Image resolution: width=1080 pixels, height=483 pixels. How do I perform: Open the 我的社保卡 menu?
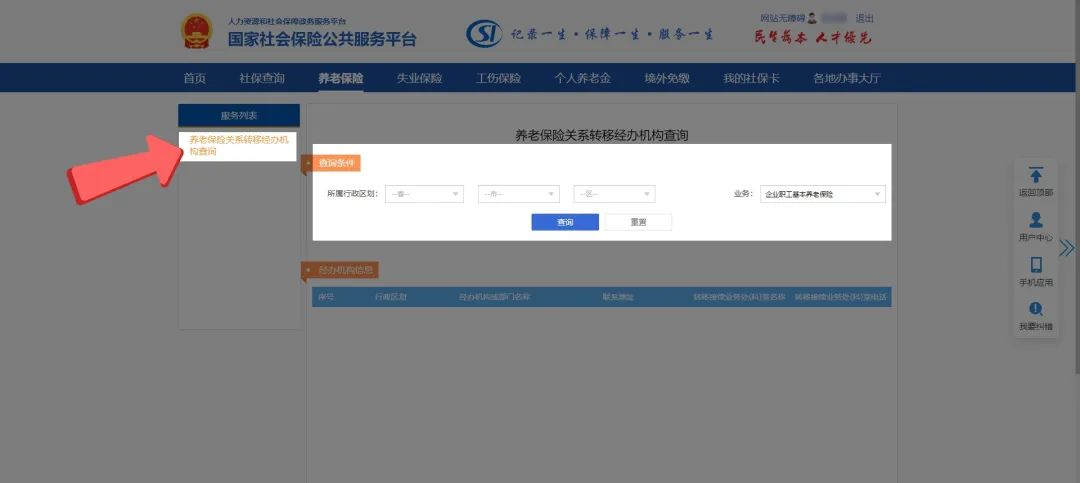pyautogui.click(x=751, y=78)
